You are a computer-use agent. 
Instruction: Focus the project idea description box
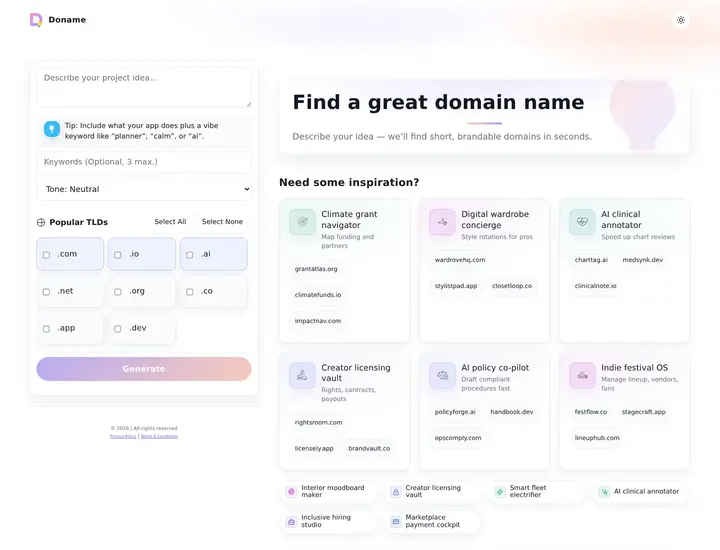coord(144,88)
